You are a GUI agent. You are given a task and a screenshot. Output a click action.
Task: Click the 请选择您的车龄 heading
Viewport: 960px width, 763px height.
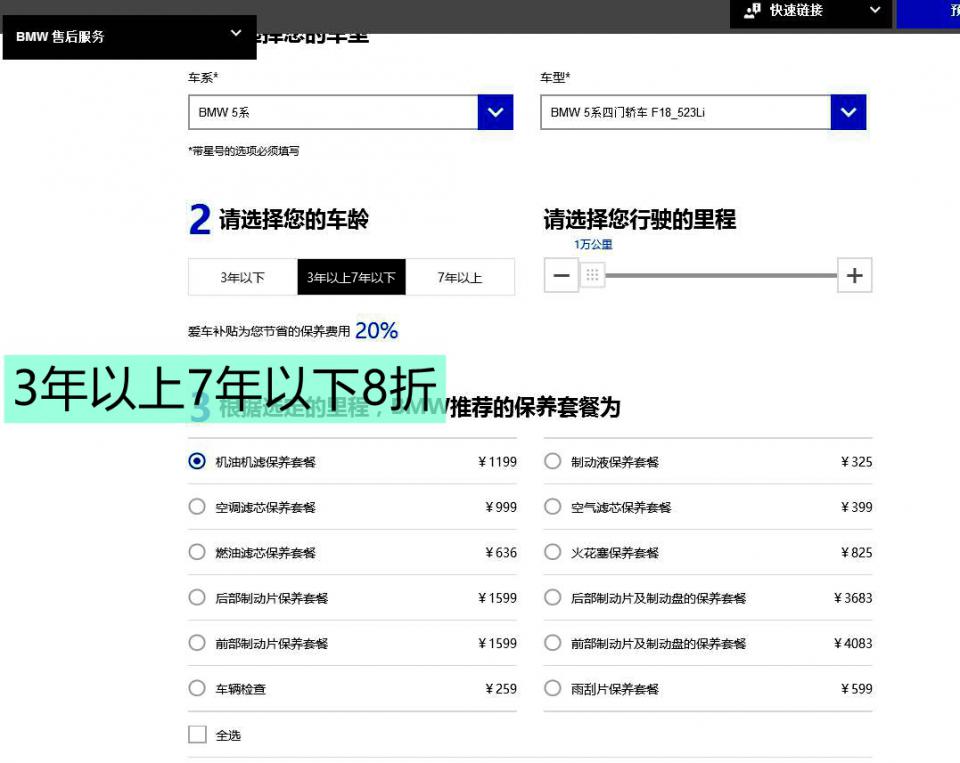point(294,219)
